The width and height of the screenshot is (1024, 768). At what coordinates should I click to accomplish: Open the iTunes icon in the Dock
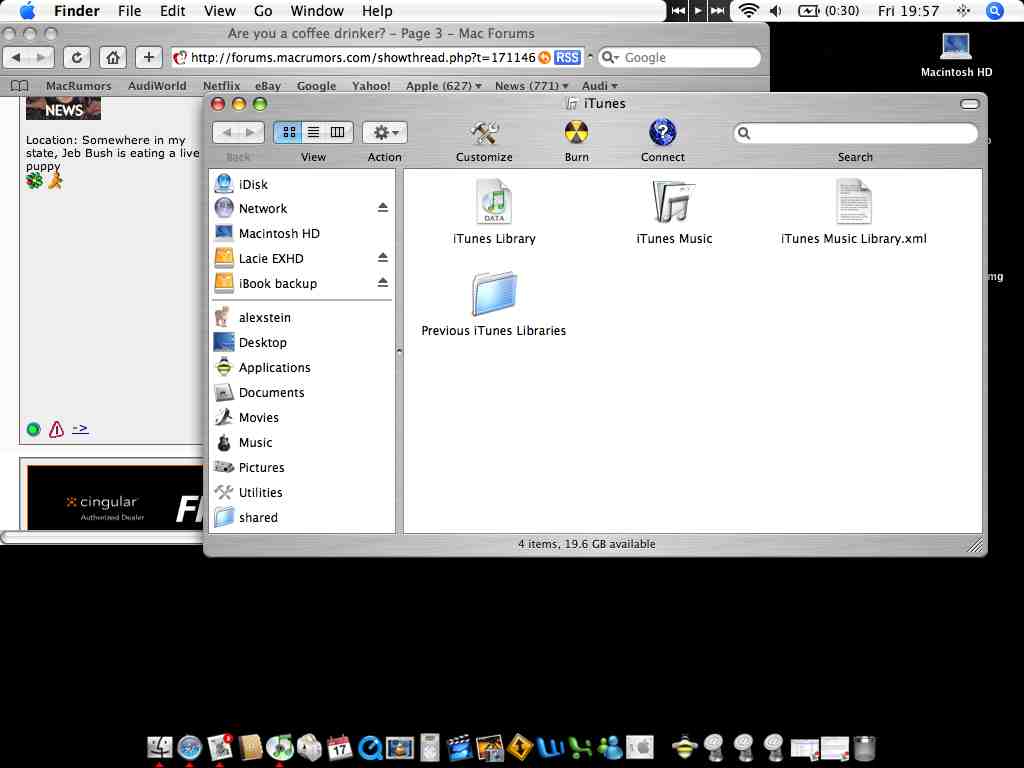tap(280, 747)
